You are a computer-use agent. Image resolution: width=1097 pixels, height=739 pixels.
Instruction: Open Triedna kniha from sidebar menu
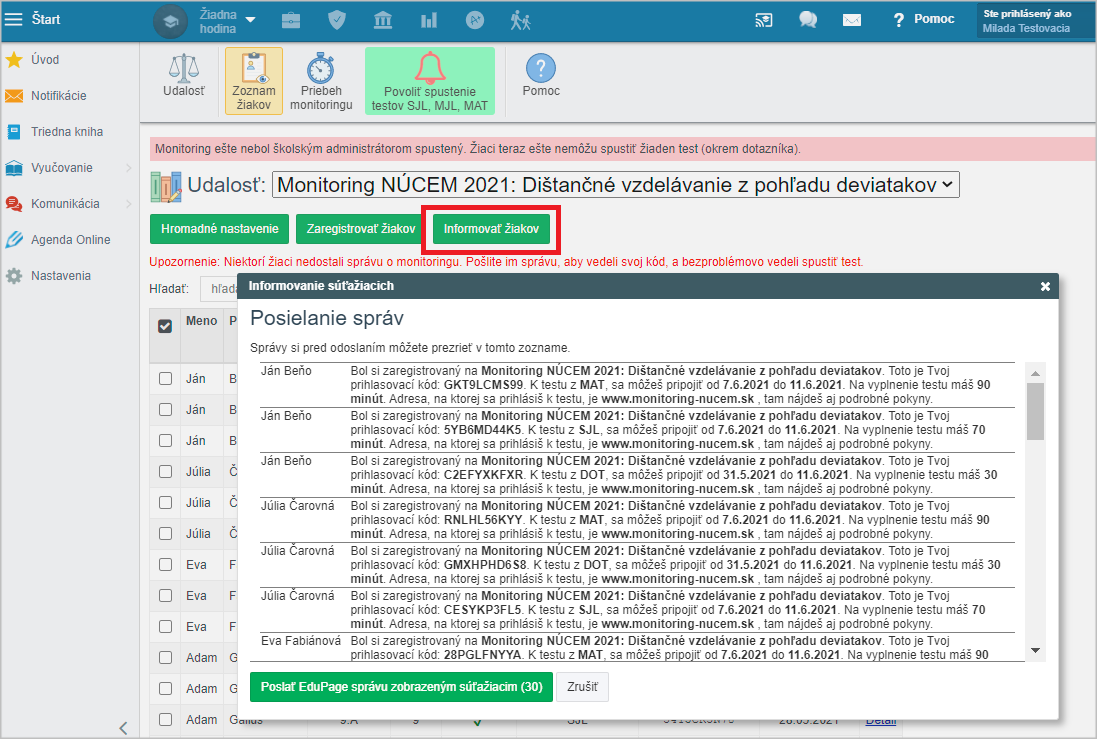click(x=66, y=132)
